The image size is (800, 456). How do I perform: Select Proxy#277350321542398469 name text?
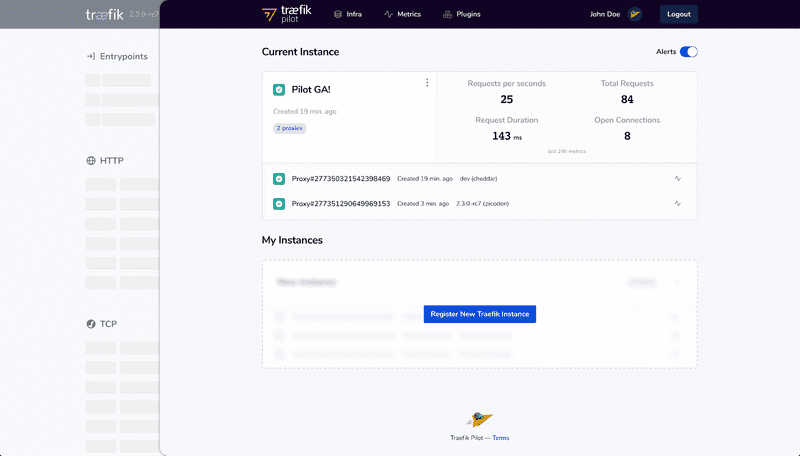coord(341,179)
